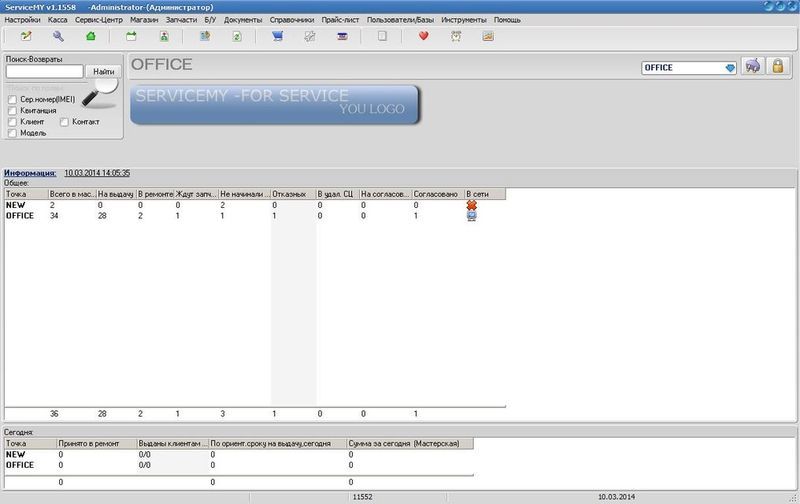Click the В сети column header
Image resolution: width=800 pixels, height=504 pixels.
(x=485, y=194)
